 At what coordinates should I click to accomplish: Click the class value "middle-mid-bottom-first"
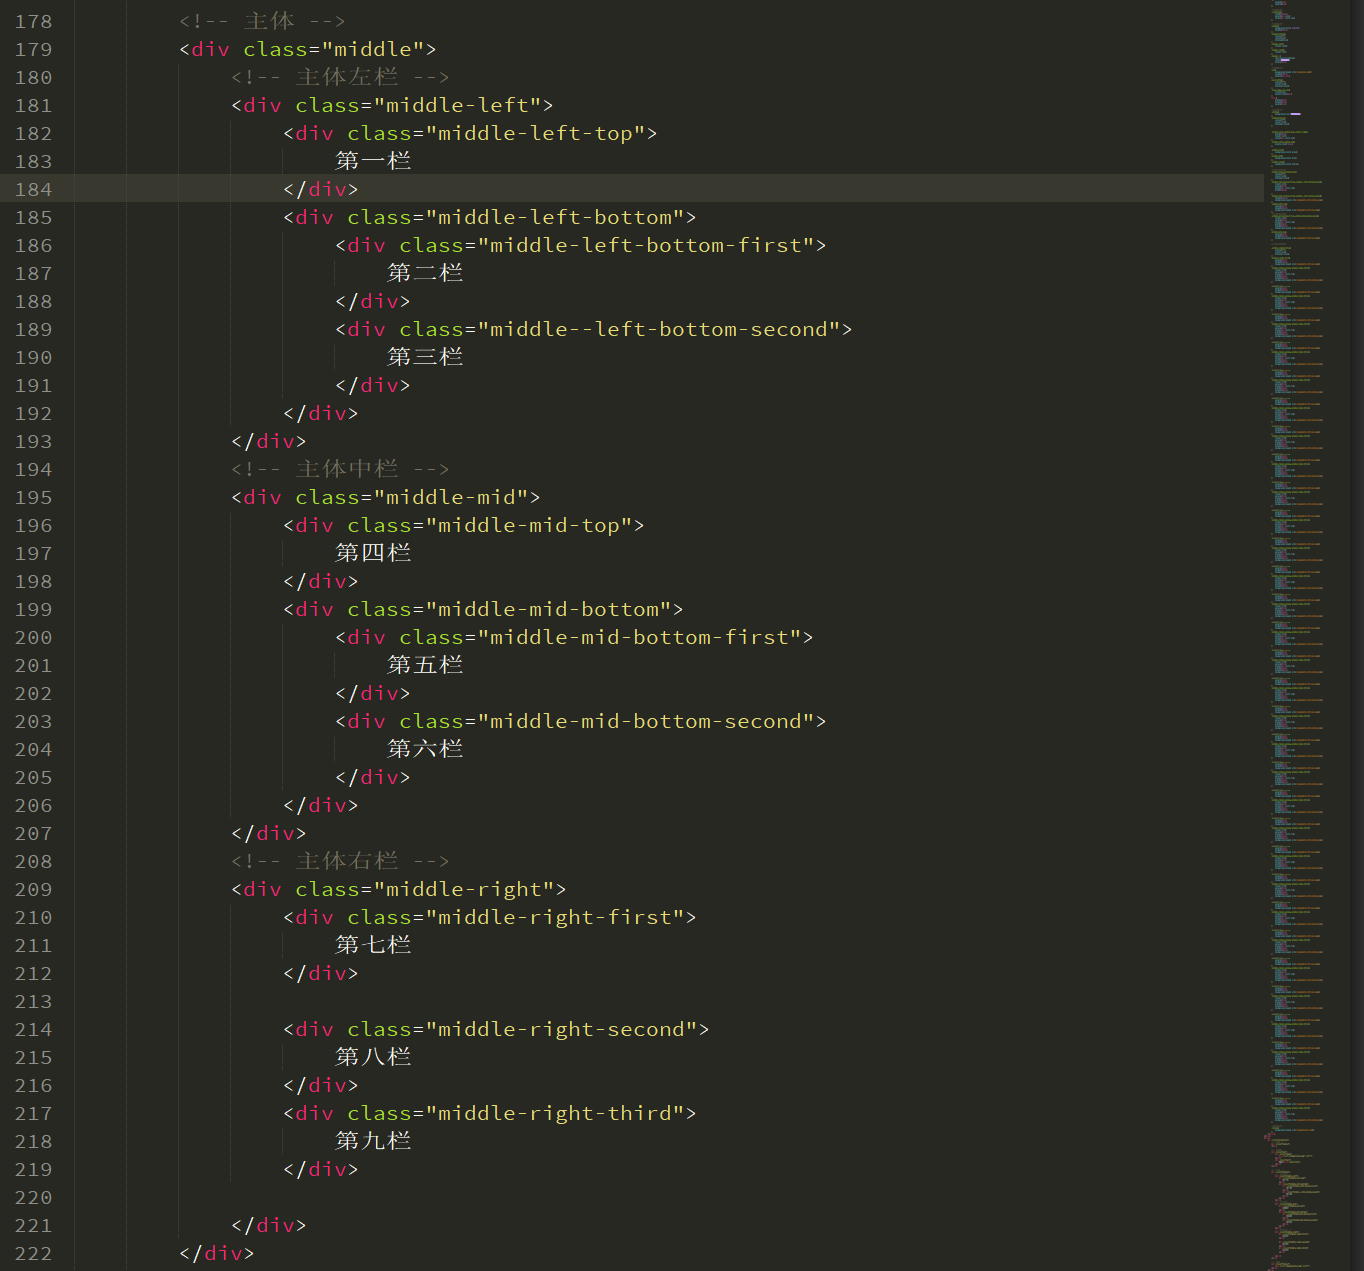point(639,637)
